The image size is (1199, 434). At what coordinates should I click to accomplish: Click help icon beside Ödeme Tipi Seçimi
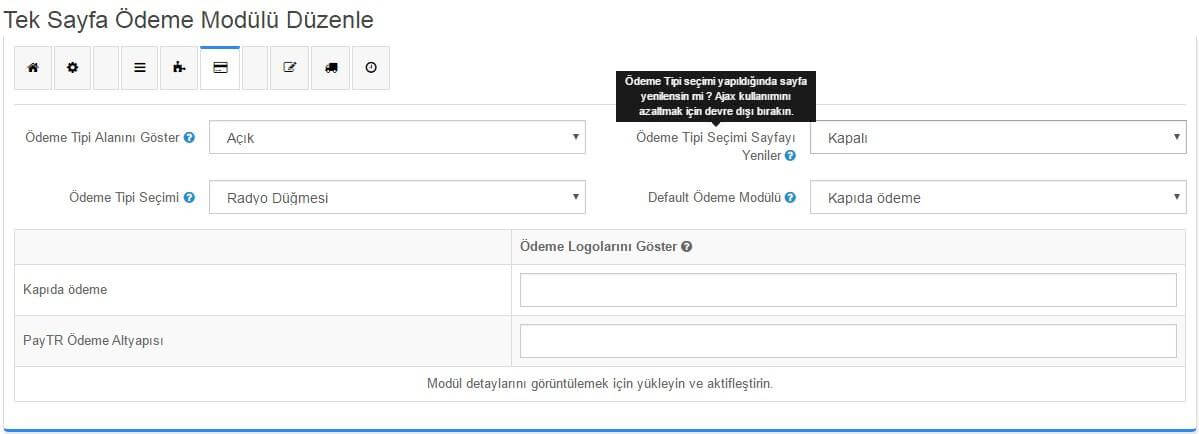pyautogui.click(x=190, y=197)
